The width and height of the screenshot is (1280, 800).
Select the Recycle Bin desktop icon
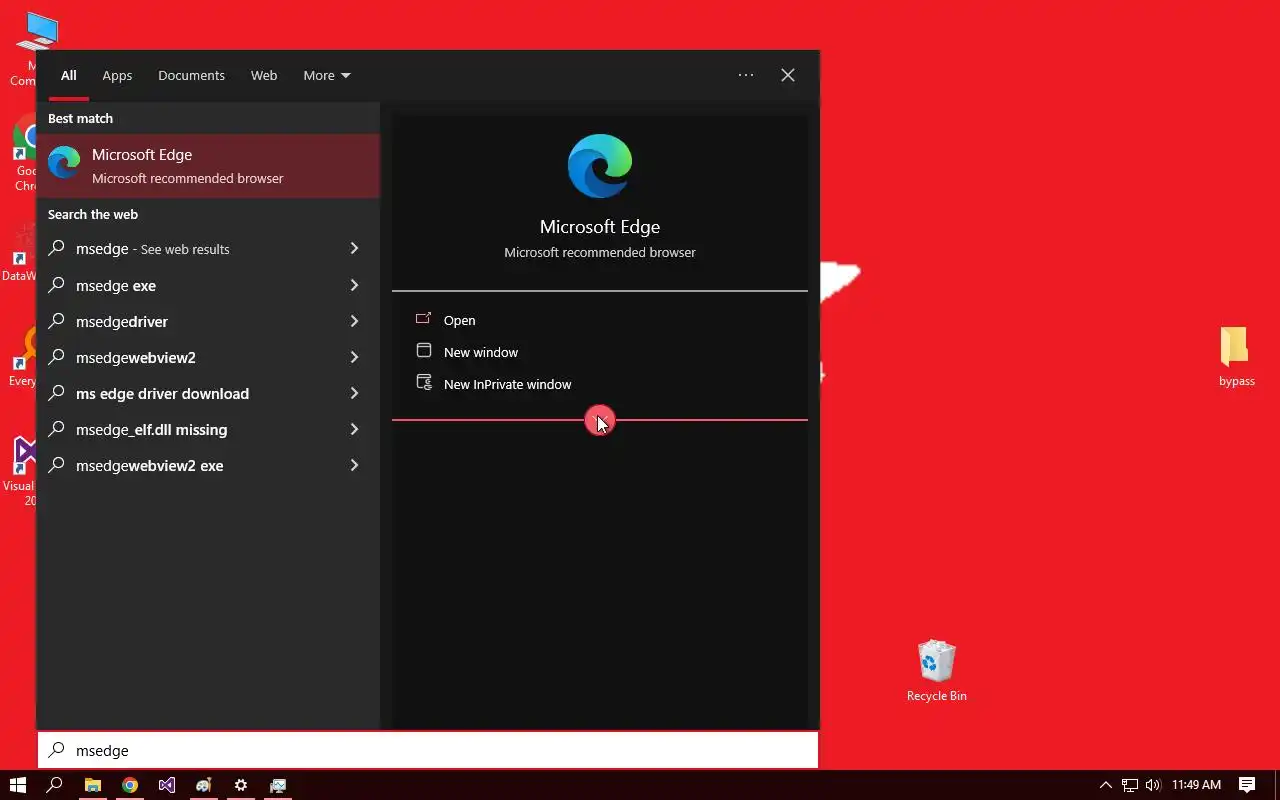(936, 671)
